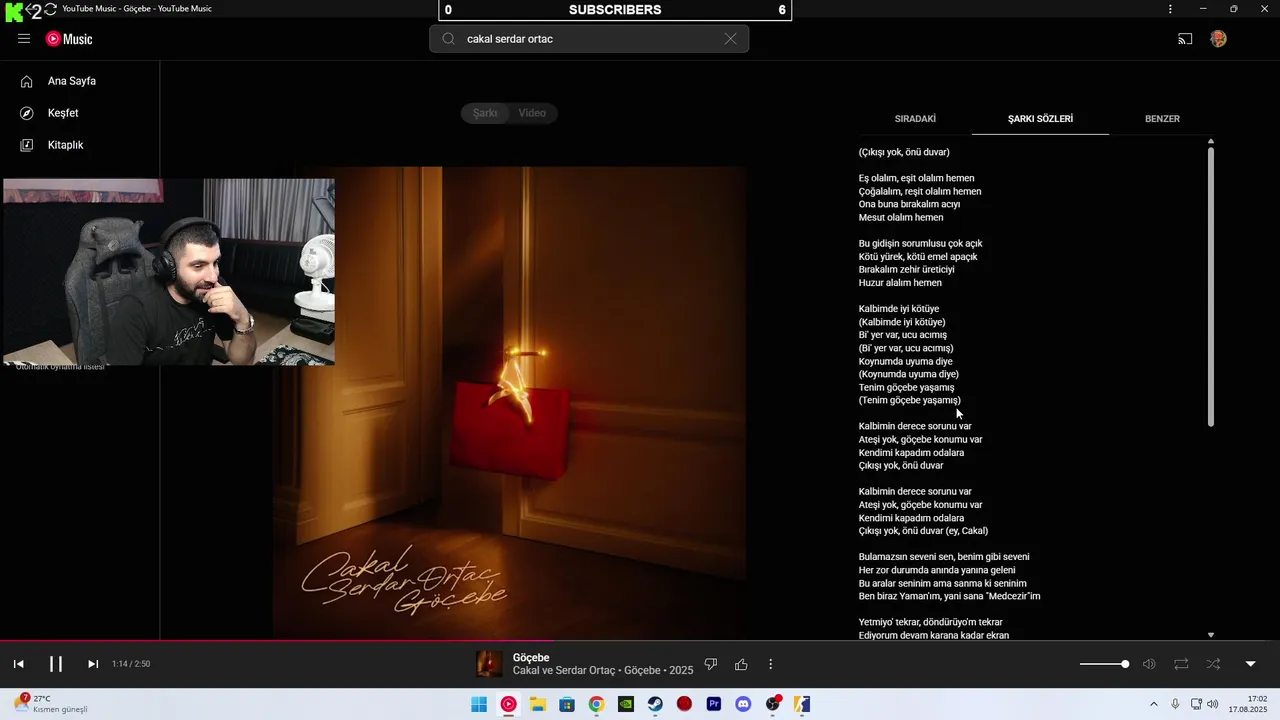
Task: Open the BENZER tab
Action: tap(1162, 119)
